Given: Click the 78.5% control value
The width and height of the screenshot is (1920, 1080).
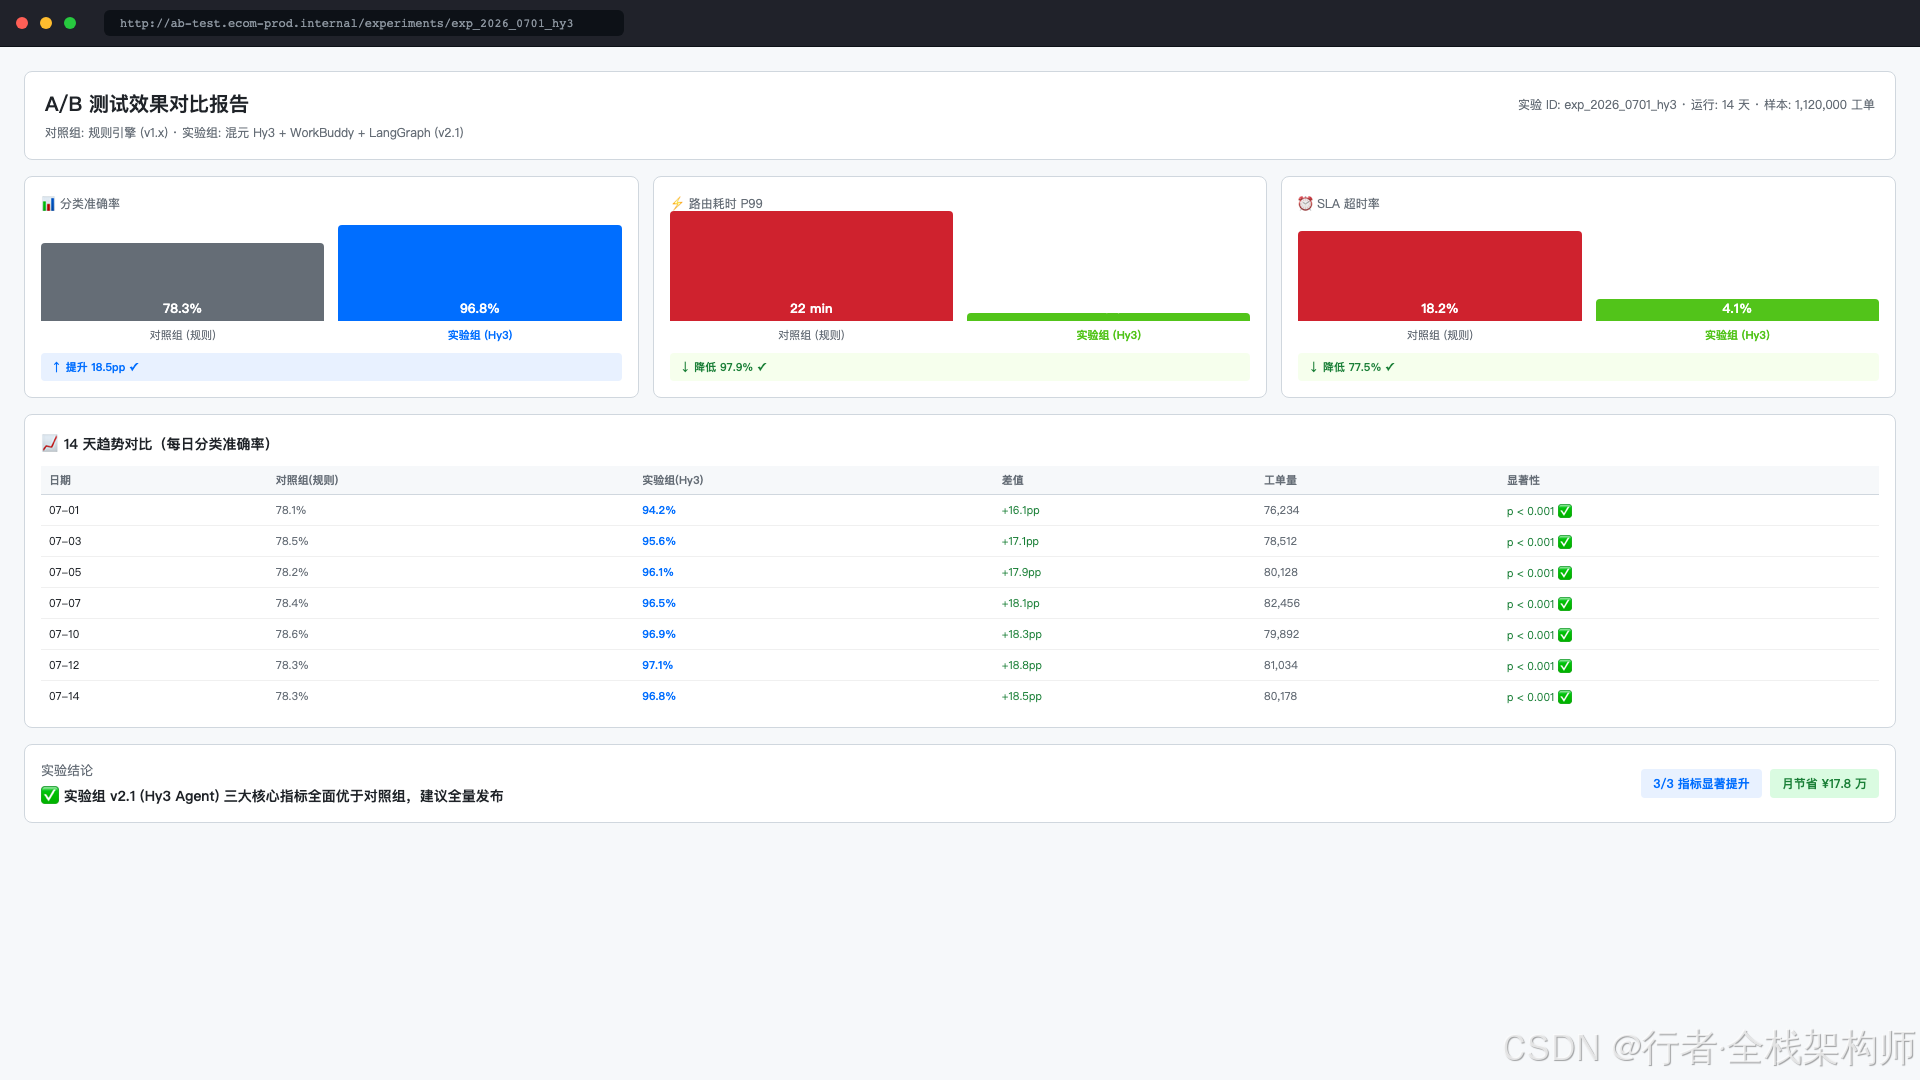Looking at the screenshot, I should [x=292, y=541].
